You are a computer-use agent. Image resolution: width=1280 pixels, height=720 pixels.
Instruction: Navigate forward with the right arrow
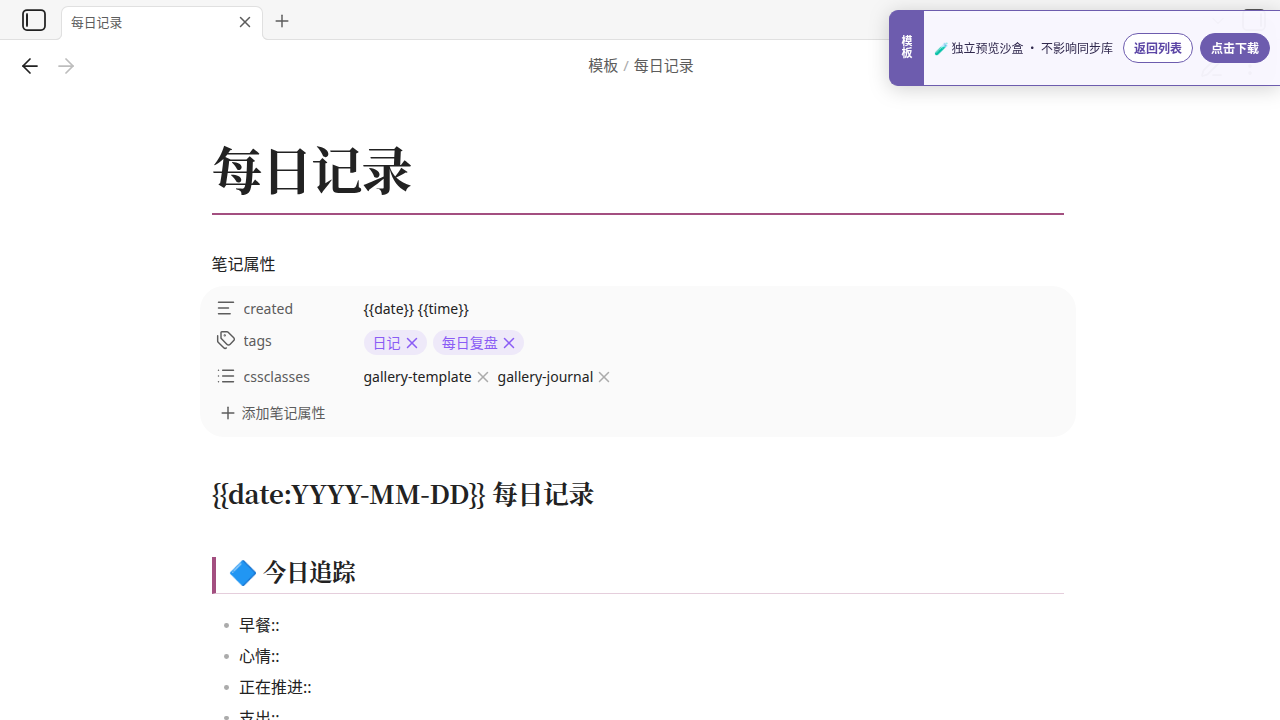click(66, 66)
